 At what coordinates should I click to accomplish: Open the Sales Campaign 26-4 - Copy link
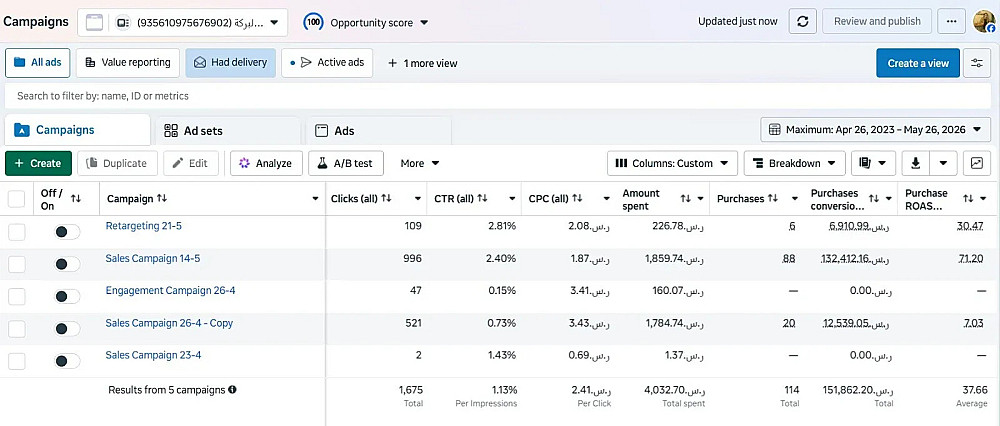[x=169, y=323]
